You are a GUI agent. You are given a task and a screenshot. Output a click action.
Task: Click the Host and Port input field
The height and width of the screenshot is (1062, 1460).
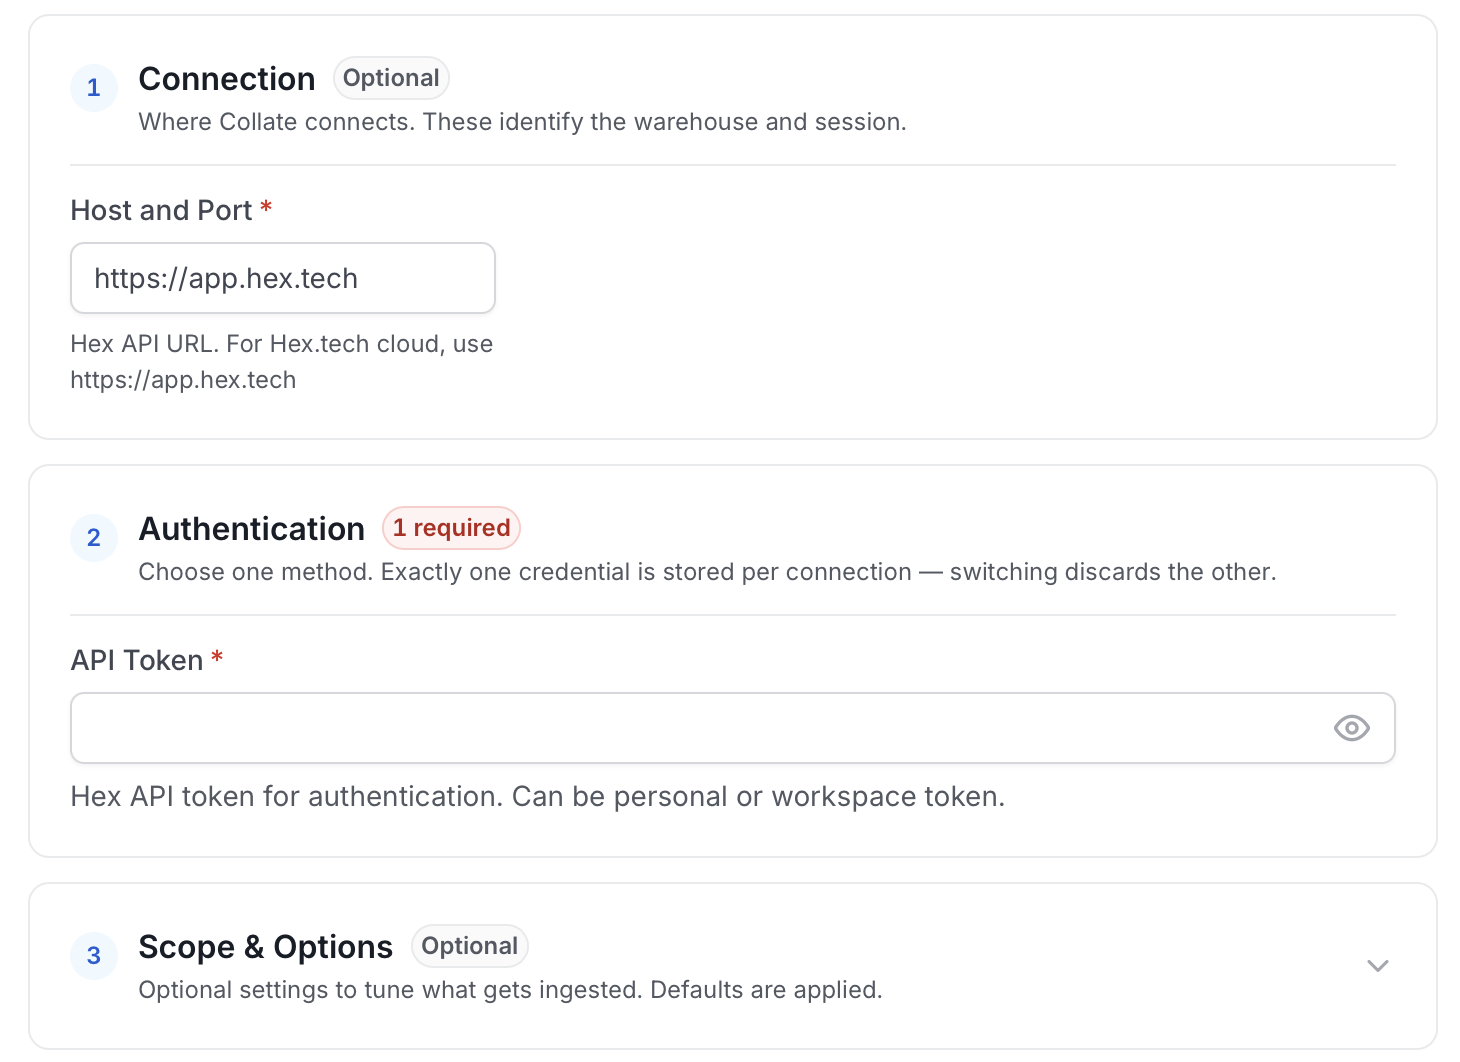tap(283, 278)
